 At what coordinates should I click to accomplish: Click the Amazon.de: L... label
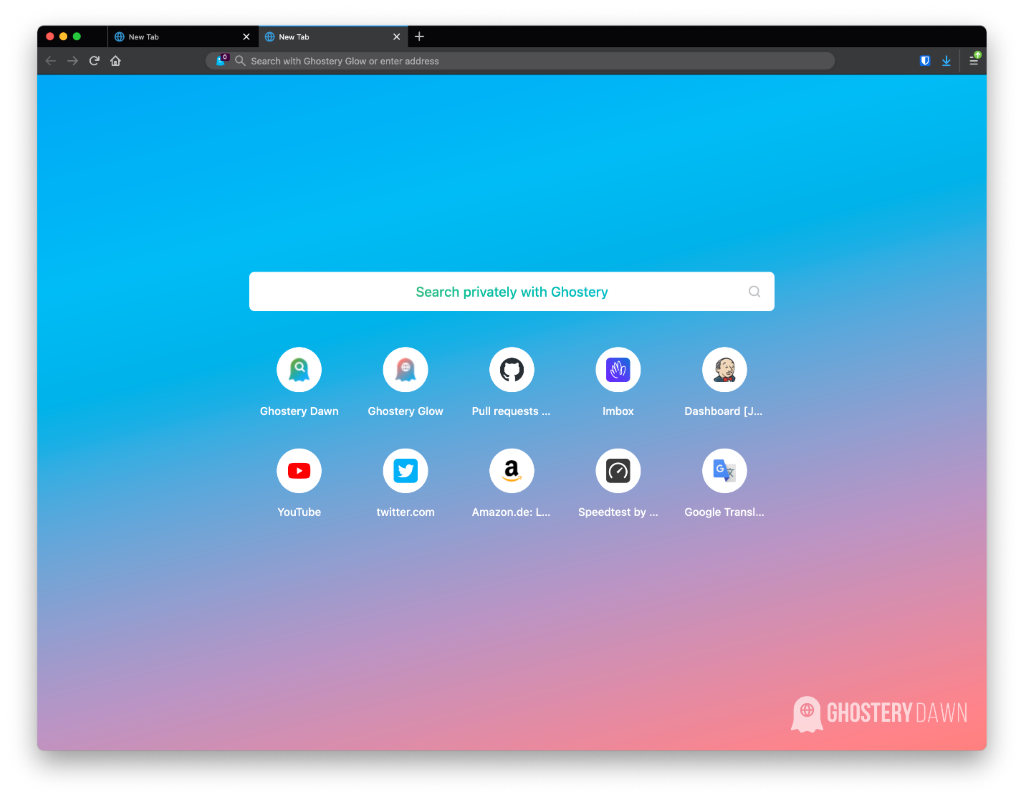511,512
